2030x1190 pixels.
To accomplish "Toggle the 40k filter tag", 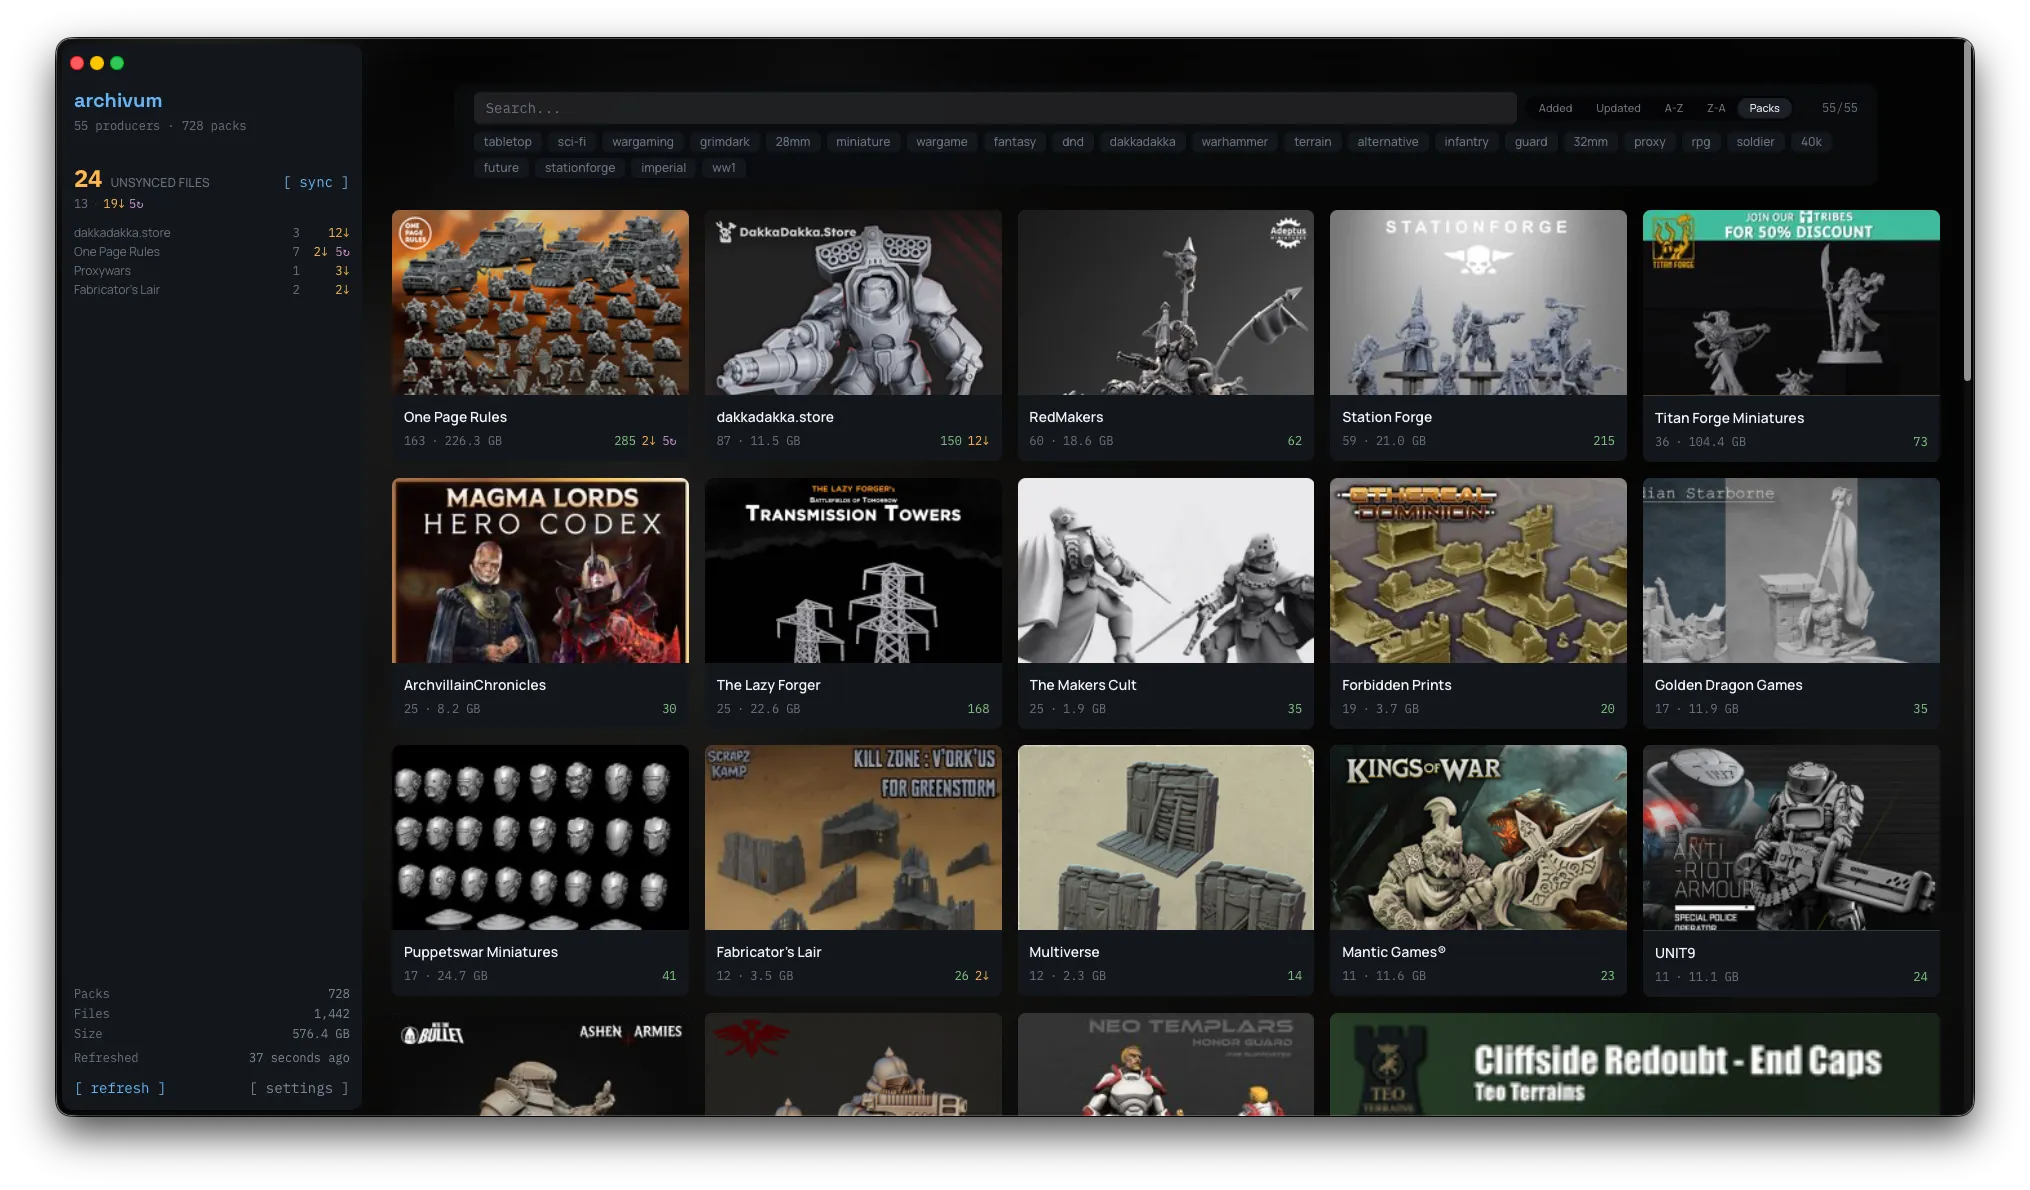I will point(1811,141).
